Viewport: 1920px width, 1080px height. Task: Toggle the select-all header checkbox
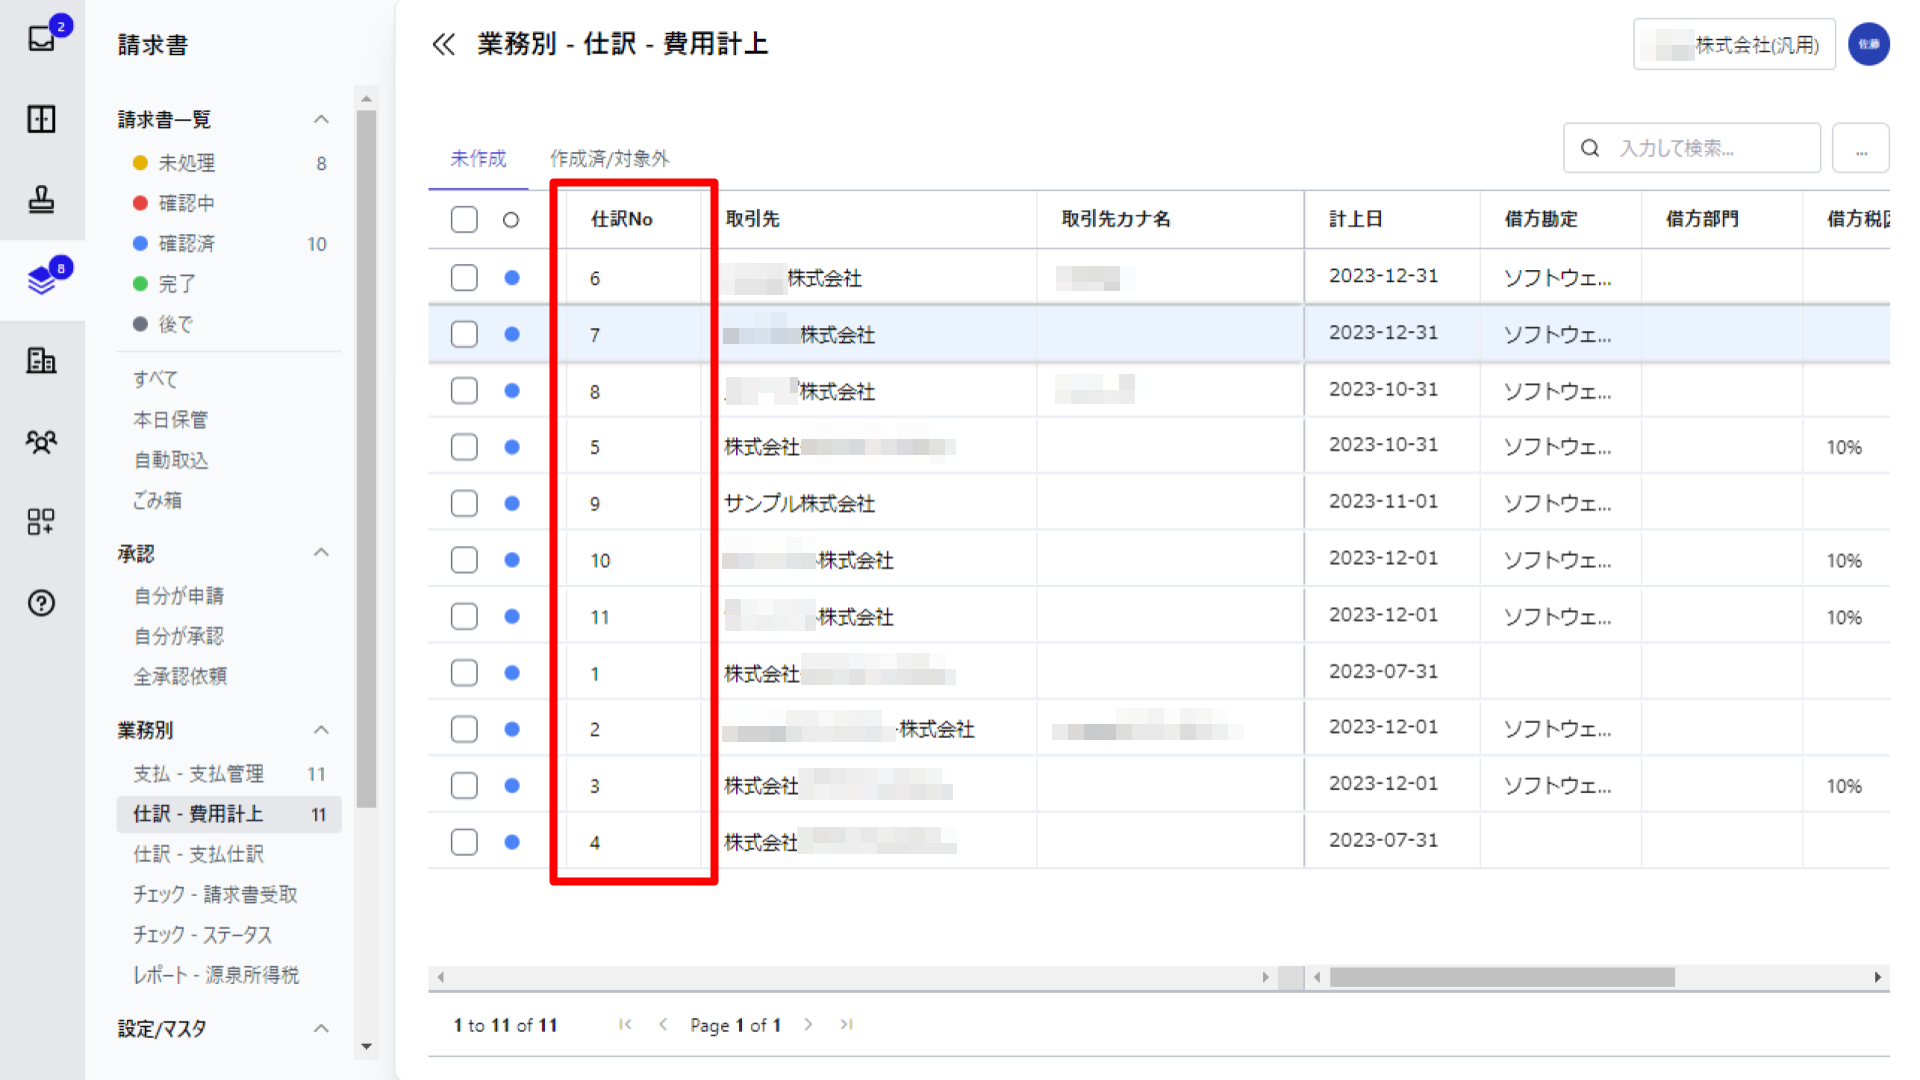click(464, 219)
